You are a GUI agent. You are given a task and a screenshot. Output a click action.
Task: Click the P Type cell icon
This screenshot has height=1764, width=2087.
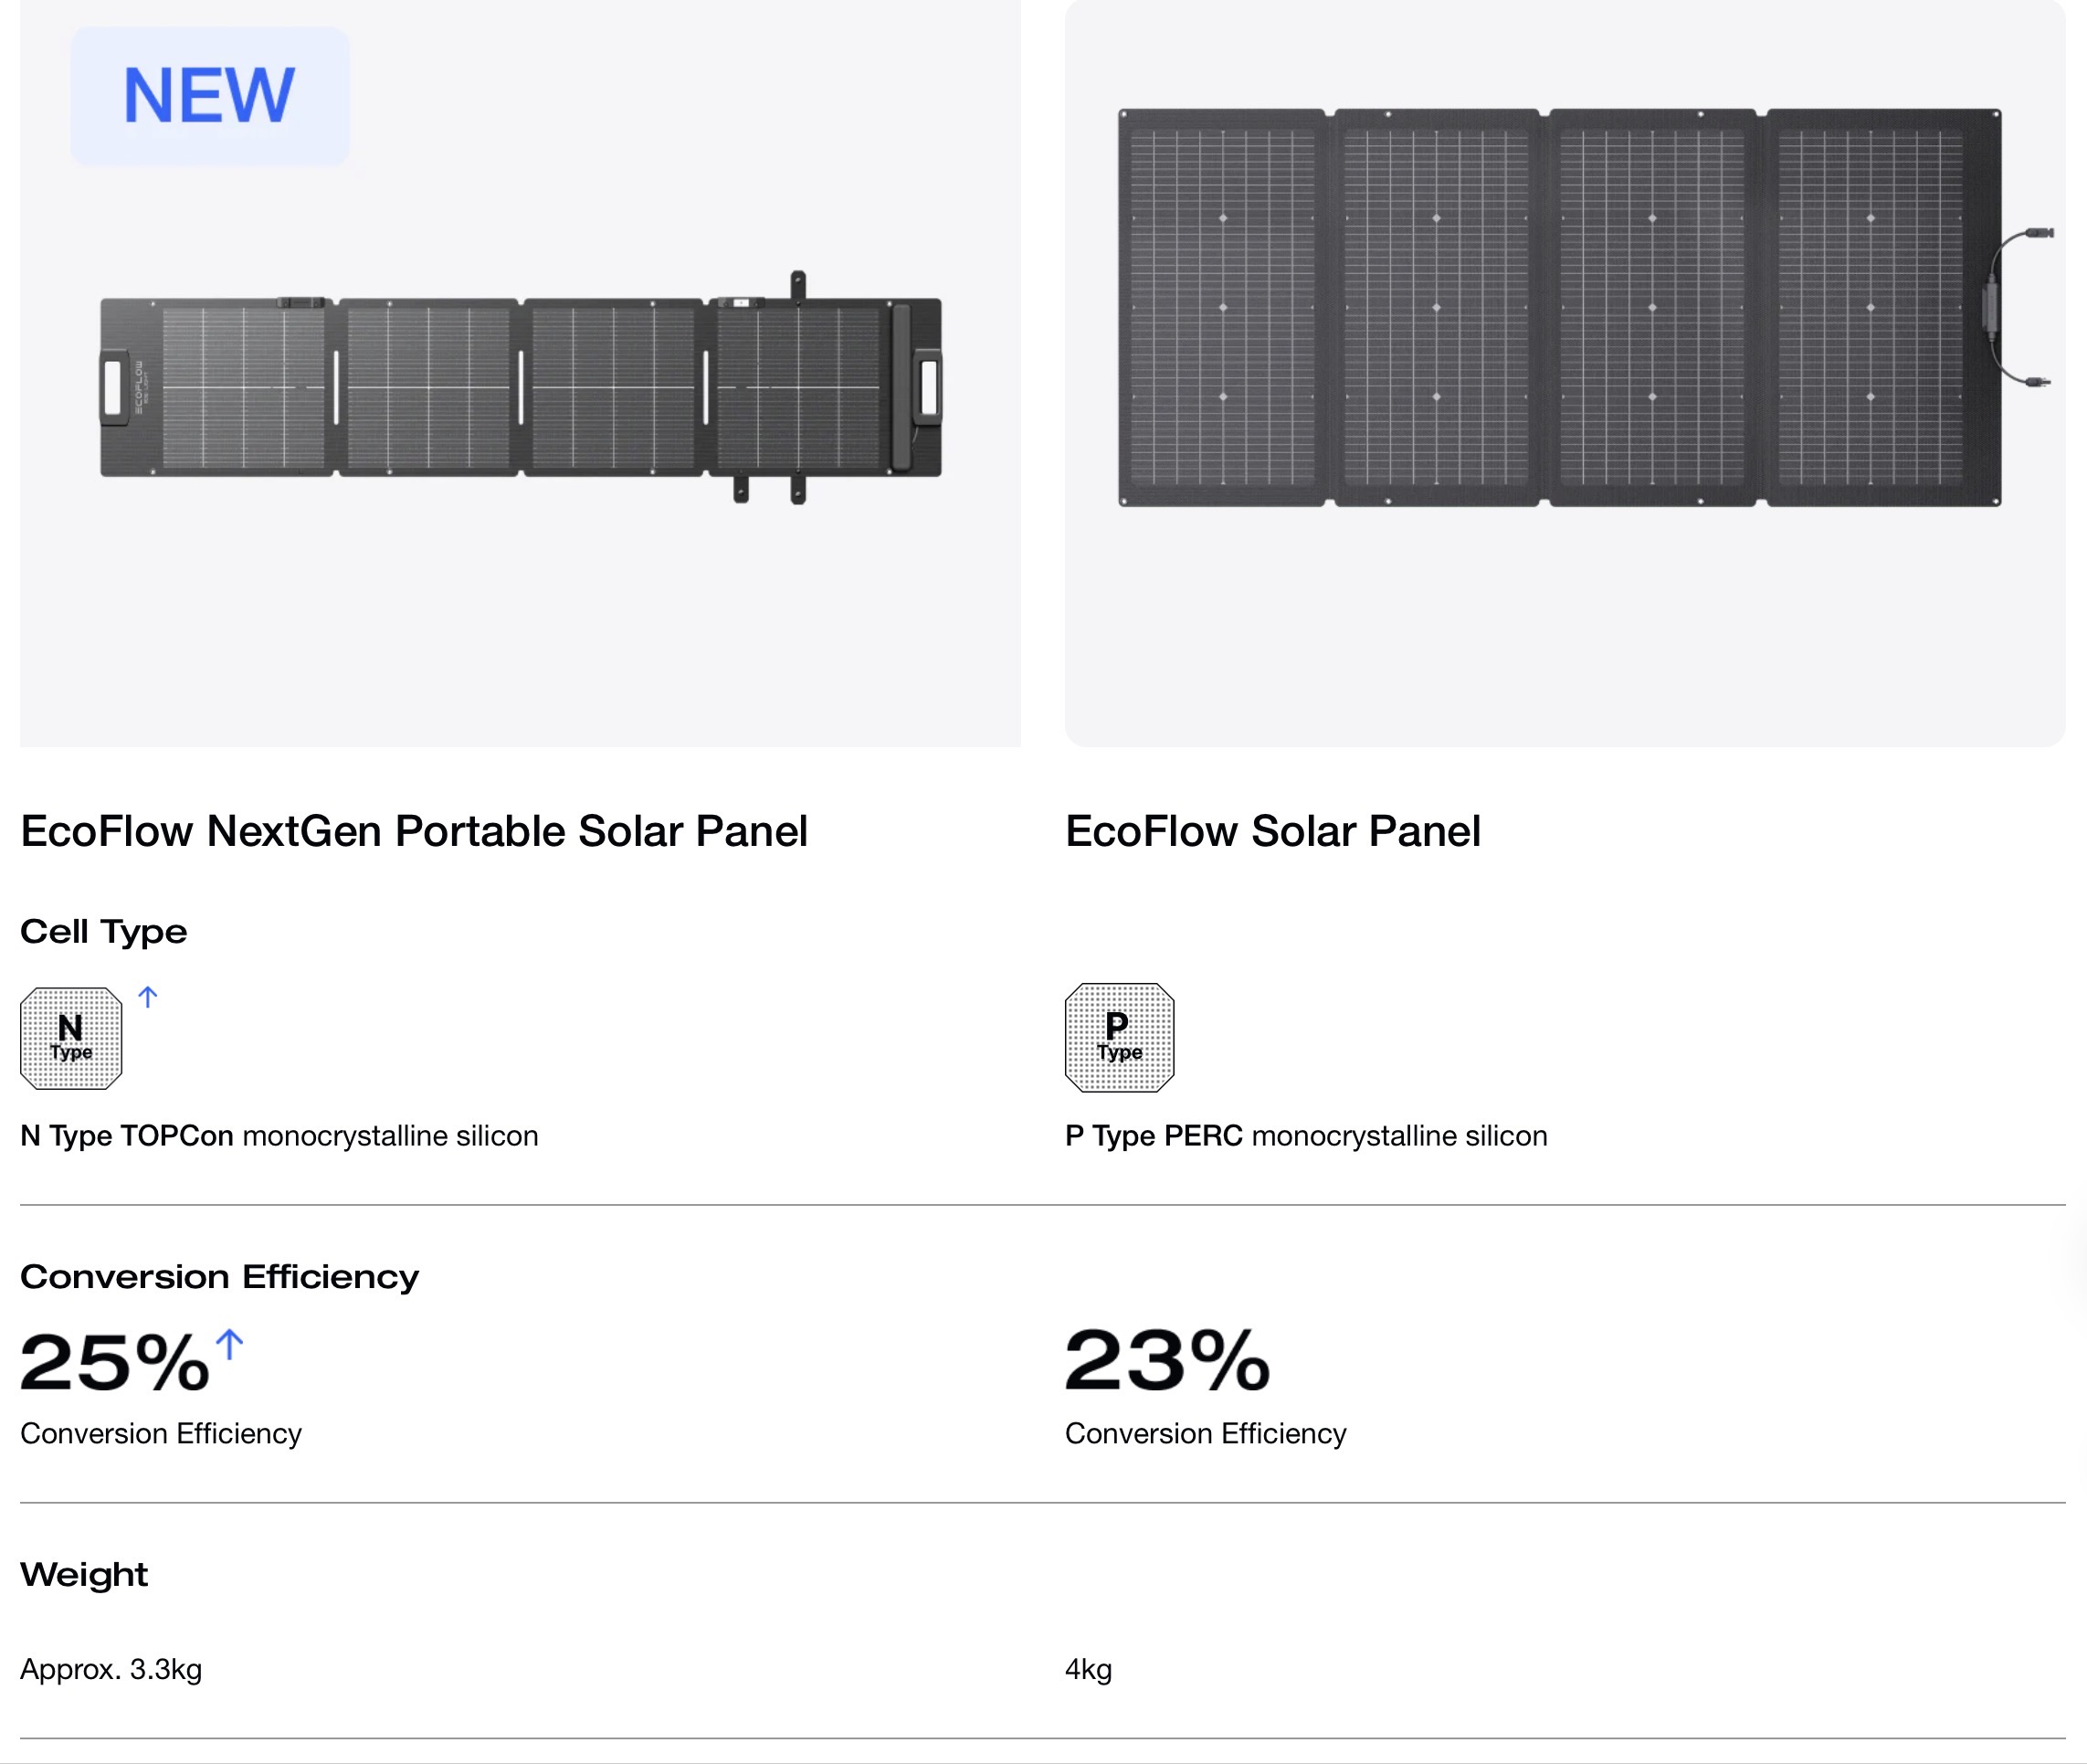pyautogui.click(x=1119, y=1038)
